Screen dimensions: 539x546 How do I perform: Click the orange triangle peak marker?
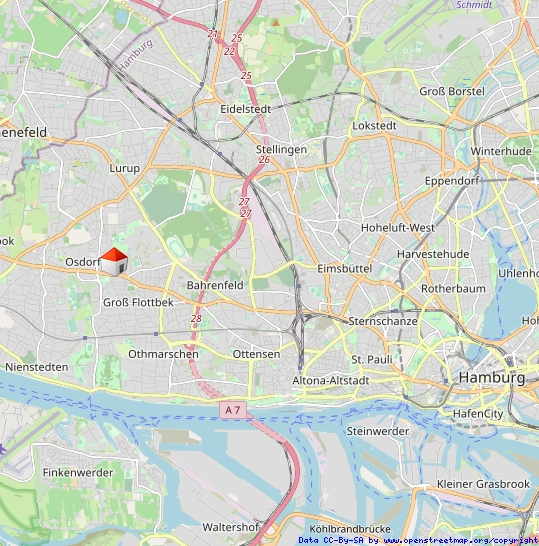pyautogui.click(x=276, y=23)
